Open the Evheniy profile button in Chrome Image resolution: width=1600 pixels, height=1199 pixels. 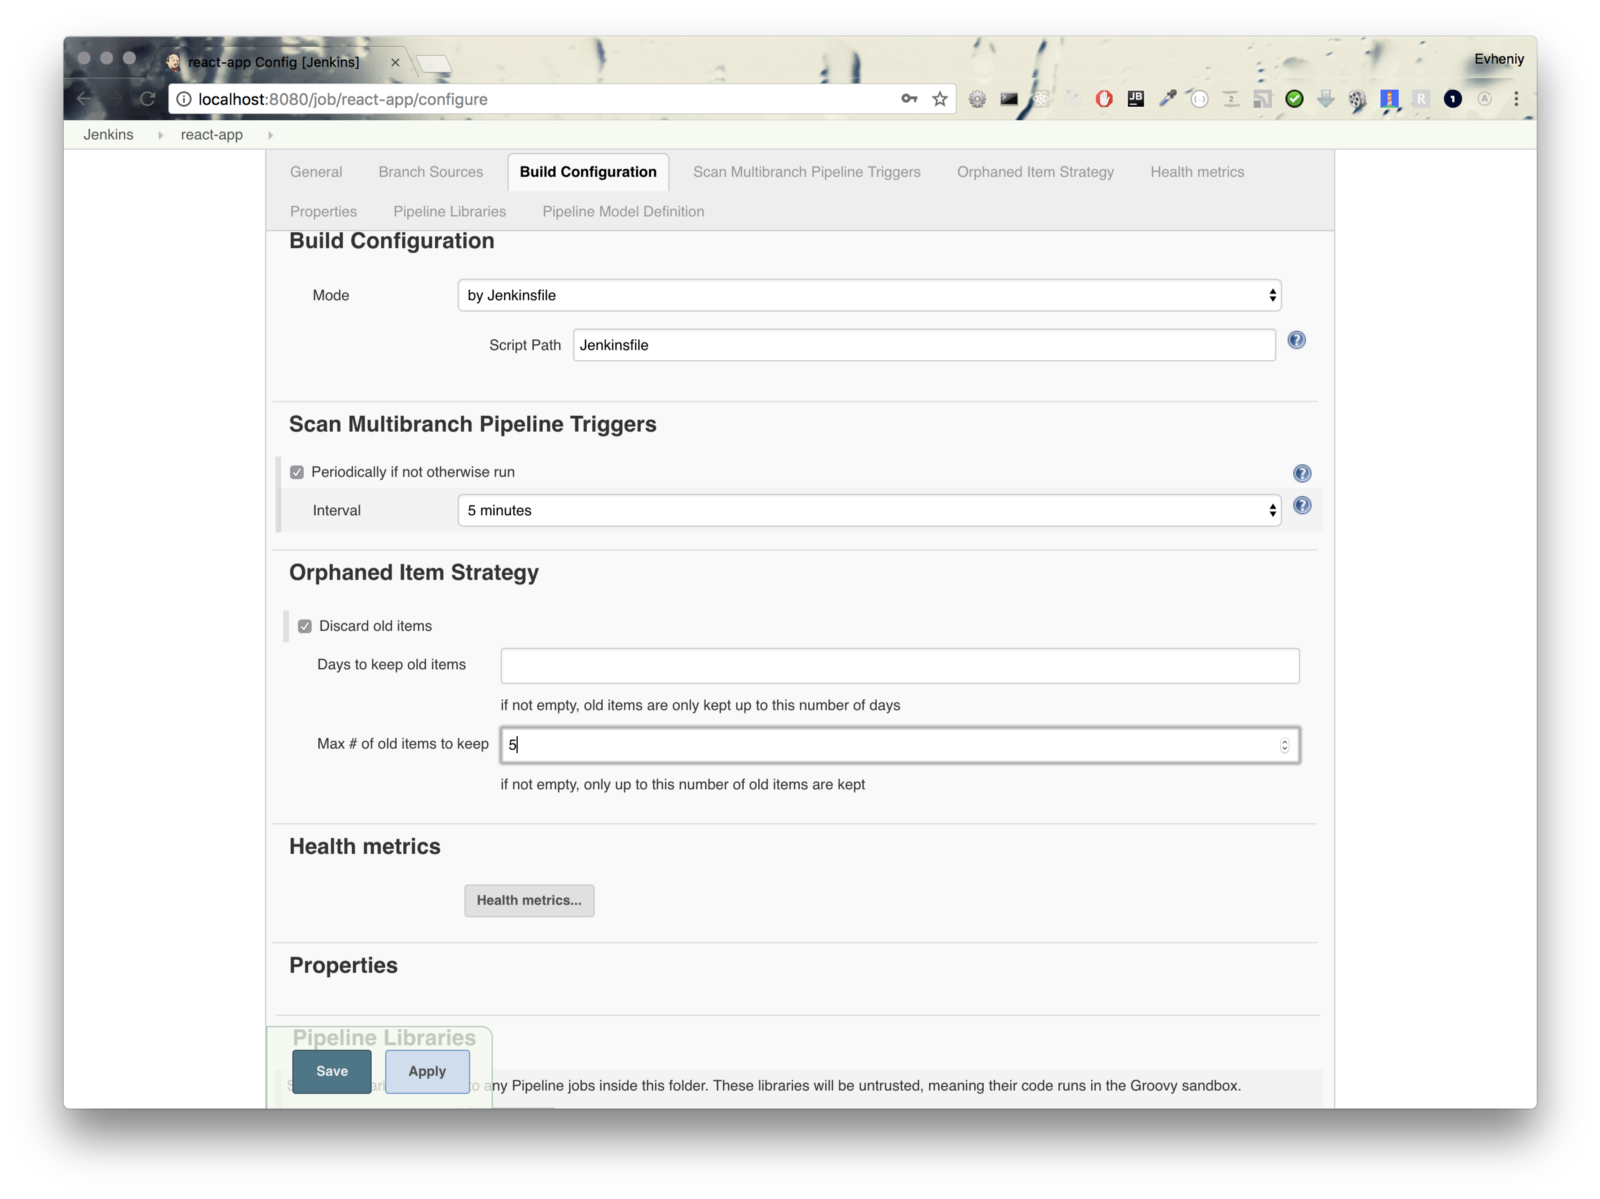click(1498, 59)
